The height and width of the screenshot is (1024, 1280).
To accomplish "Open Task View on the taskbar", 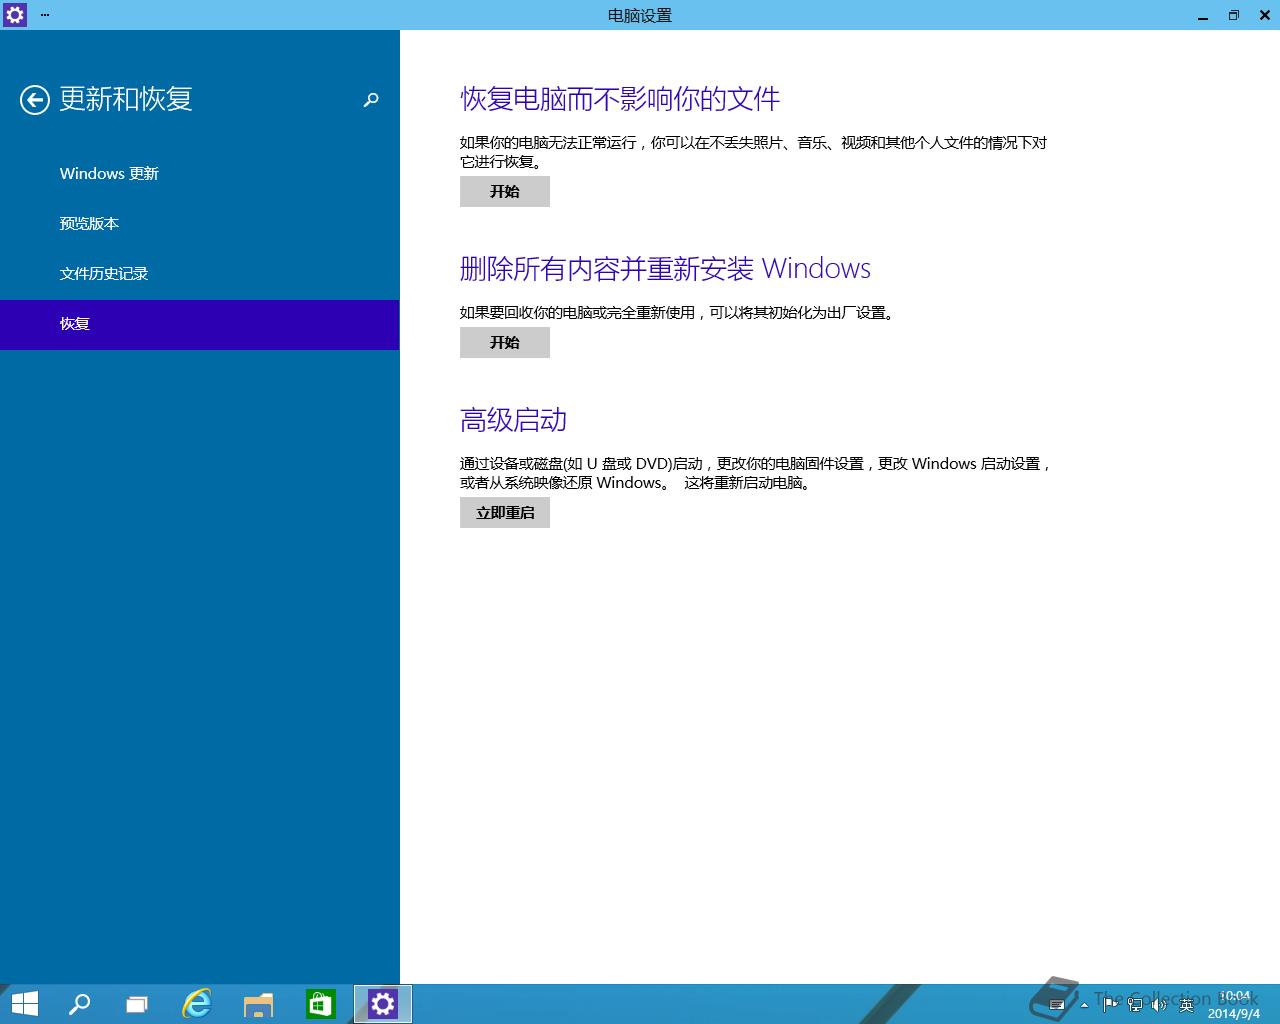I will [137, 1004].
